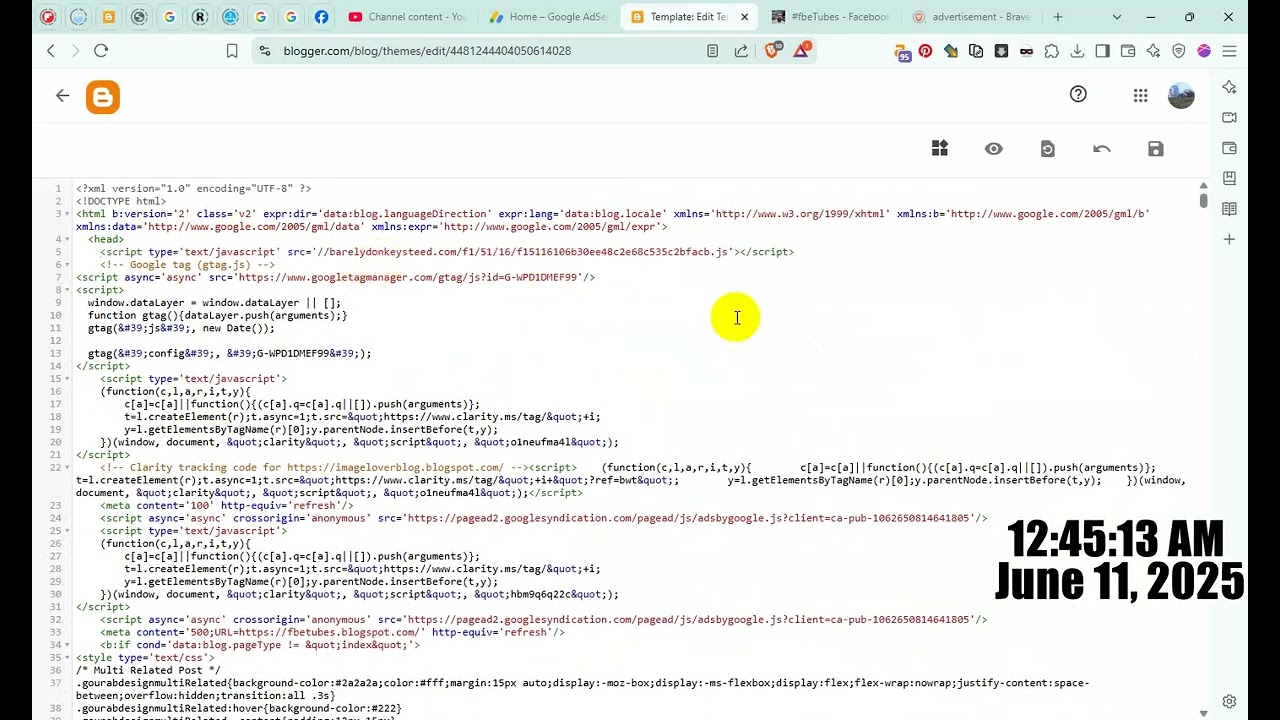
Task: Toggle the browser sidebar panel icon
Action: (x=1102, y=51)
